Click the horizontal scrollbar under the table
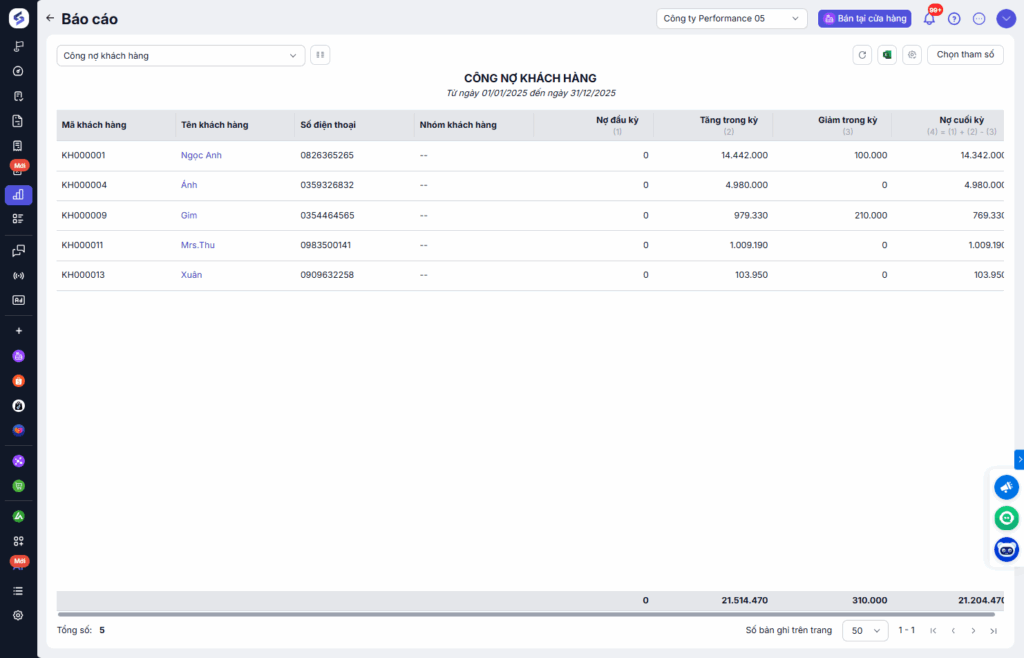1024x658 pixels. tap(525, 614)
